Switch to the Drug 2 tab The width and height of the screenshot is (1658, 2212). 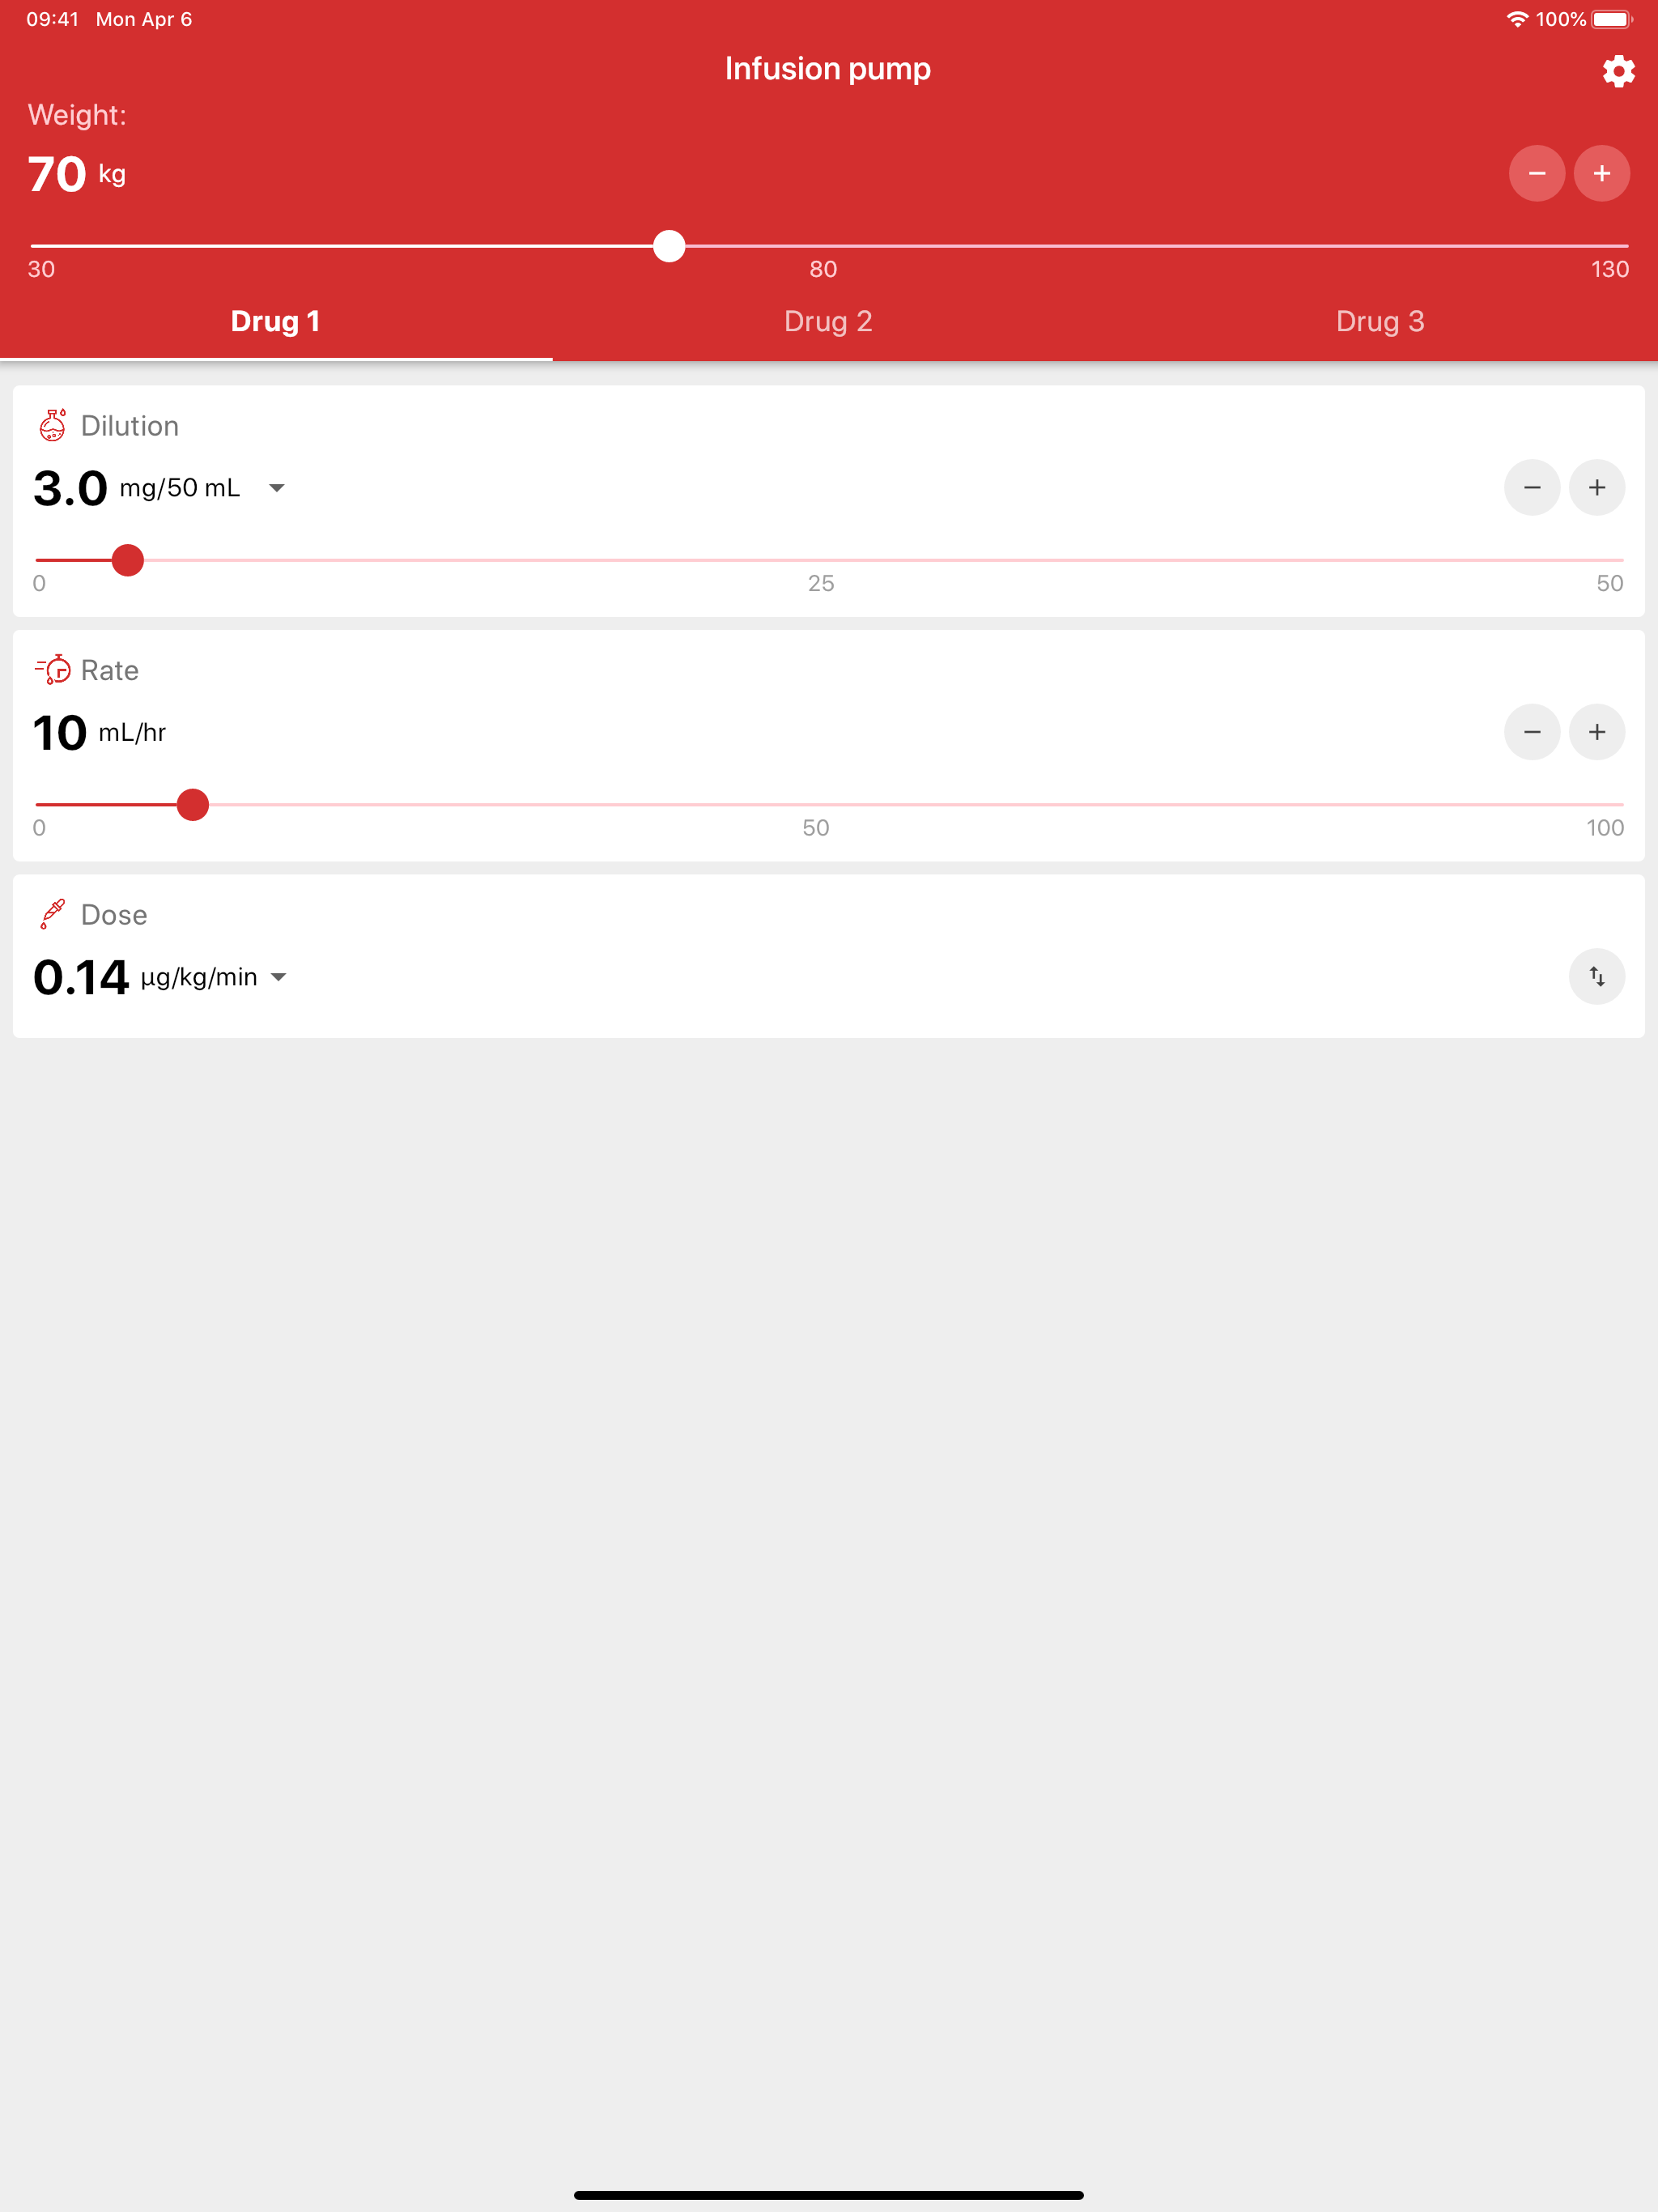pos(828,321)
